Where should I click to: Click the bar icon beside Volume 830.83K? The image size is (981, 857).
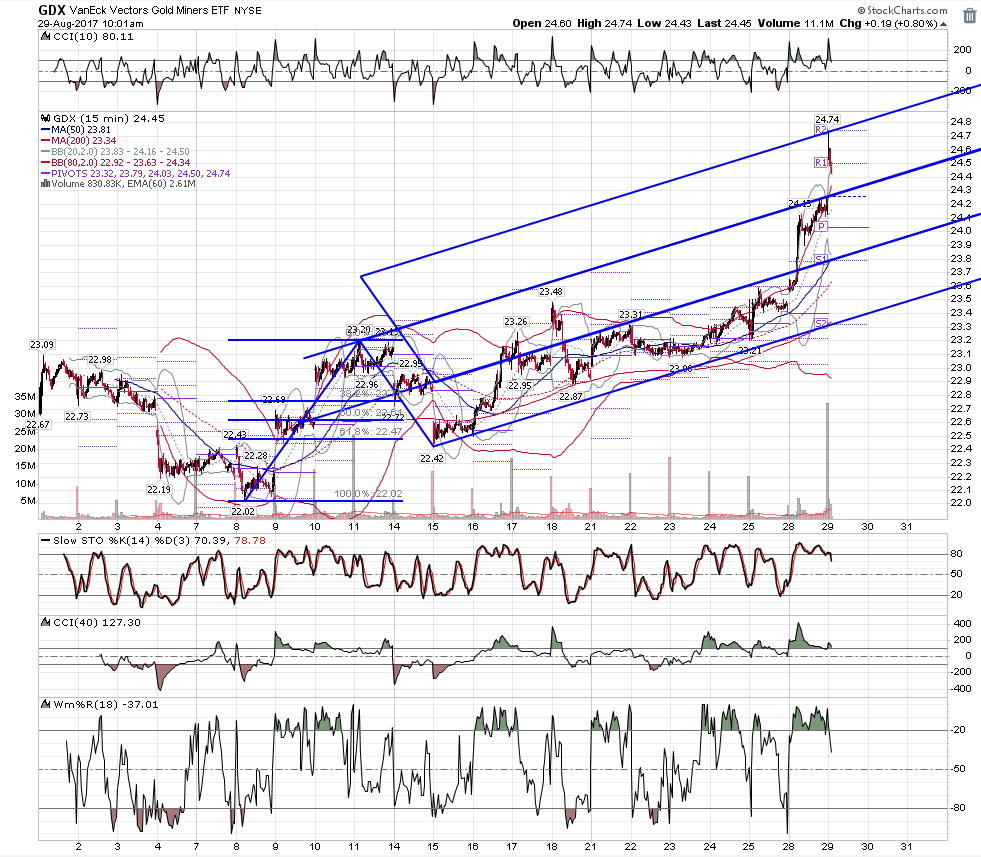tap(45, 184)
